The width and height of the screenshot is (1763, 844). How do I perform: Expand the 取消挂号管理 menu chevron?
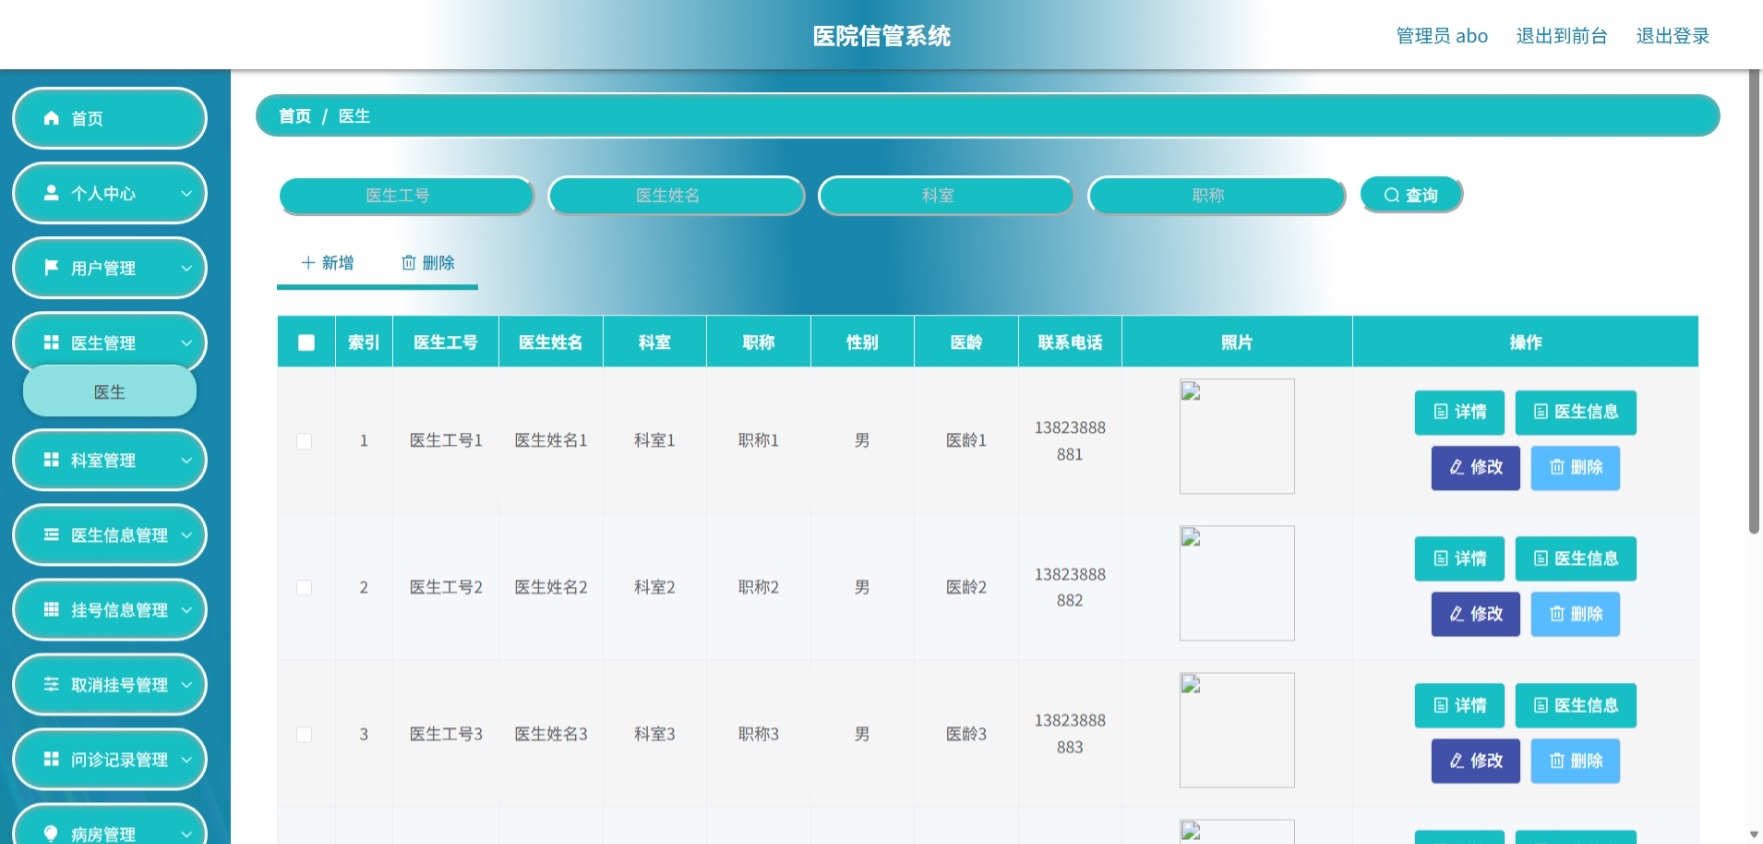click(186, 685)
